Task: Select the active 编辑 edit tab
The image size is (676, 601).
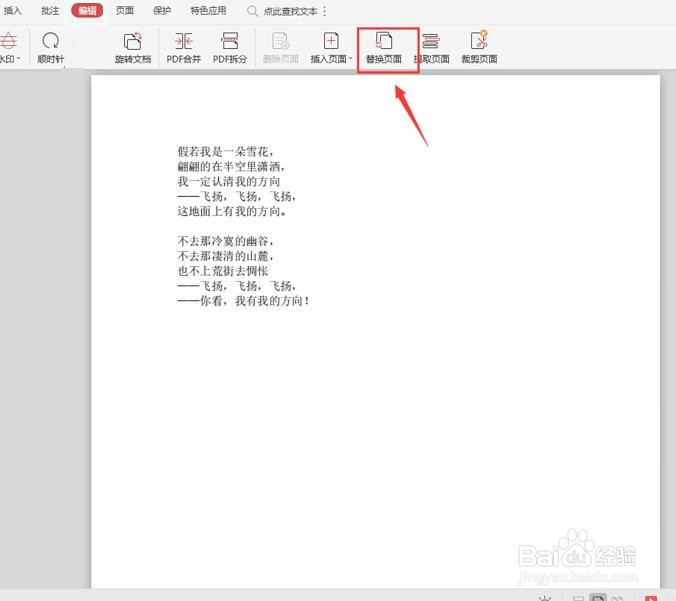Action: pyautogui.click(x=87, y=10)
